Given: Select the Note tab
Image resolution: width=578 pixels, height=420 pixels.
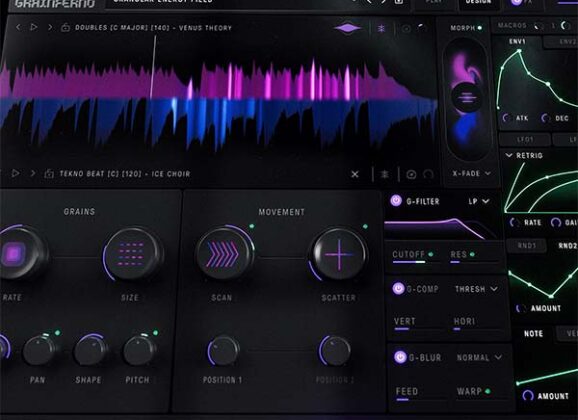Looking at the screenshot, I should pyautogui.click(x=533, y=333).
